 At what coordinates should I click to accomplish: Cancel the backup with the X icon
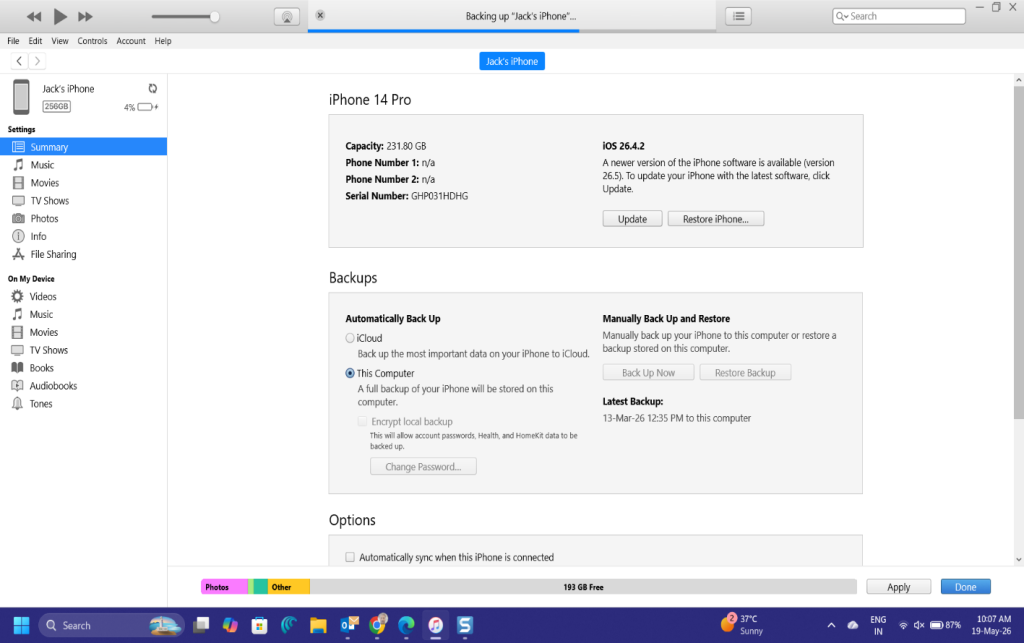pyautogui.click(x=320, y=15)
